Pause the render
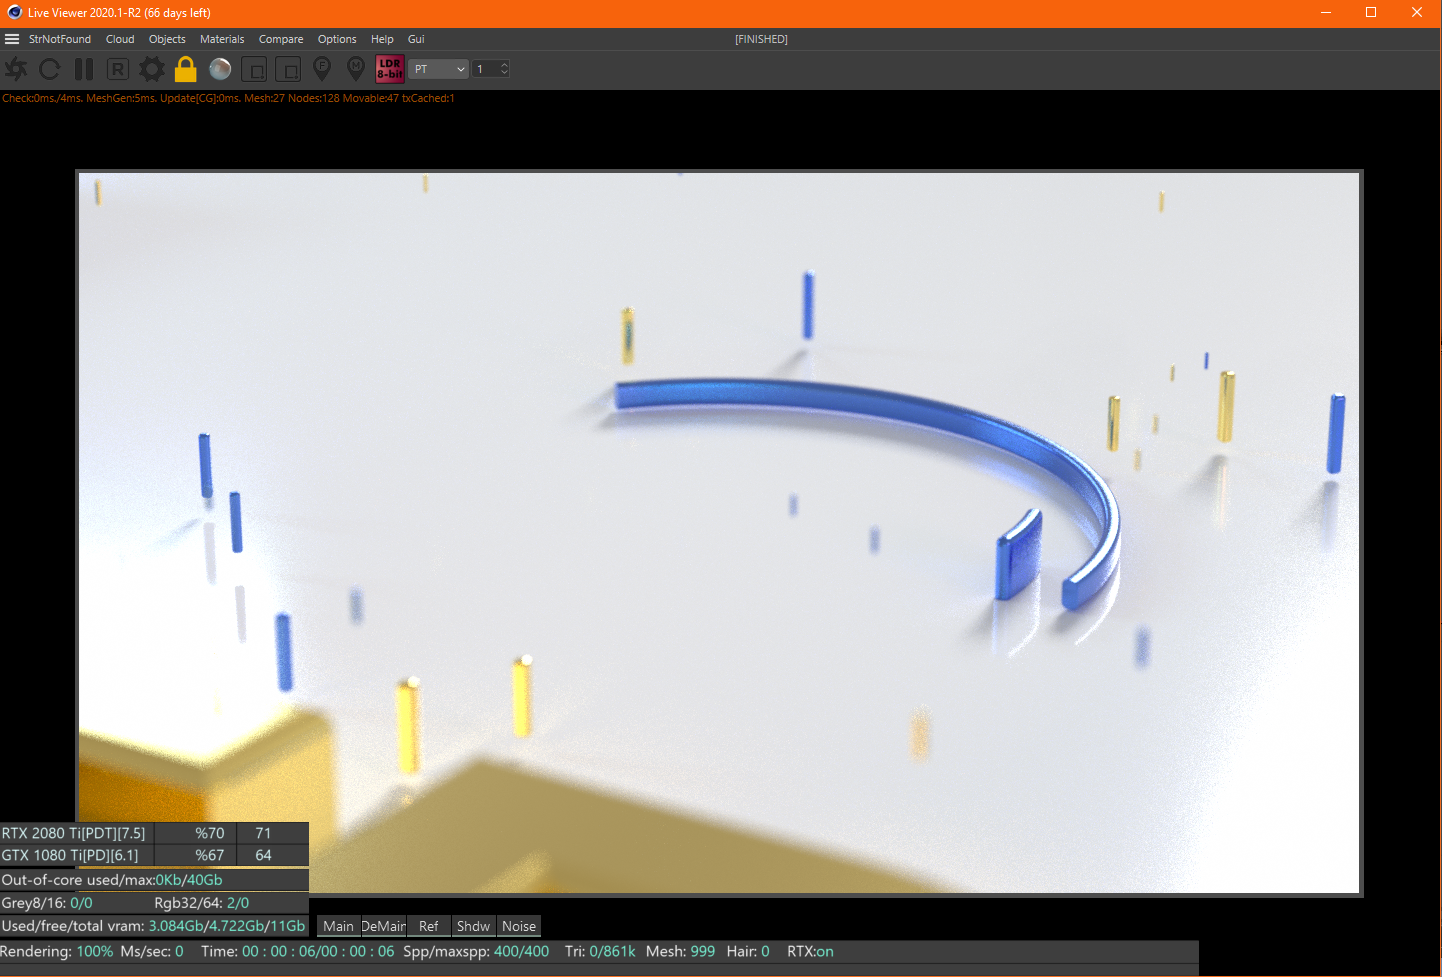Image resolution: width=1442 pixels, height=977 pixels. click(x=84, y=69)
